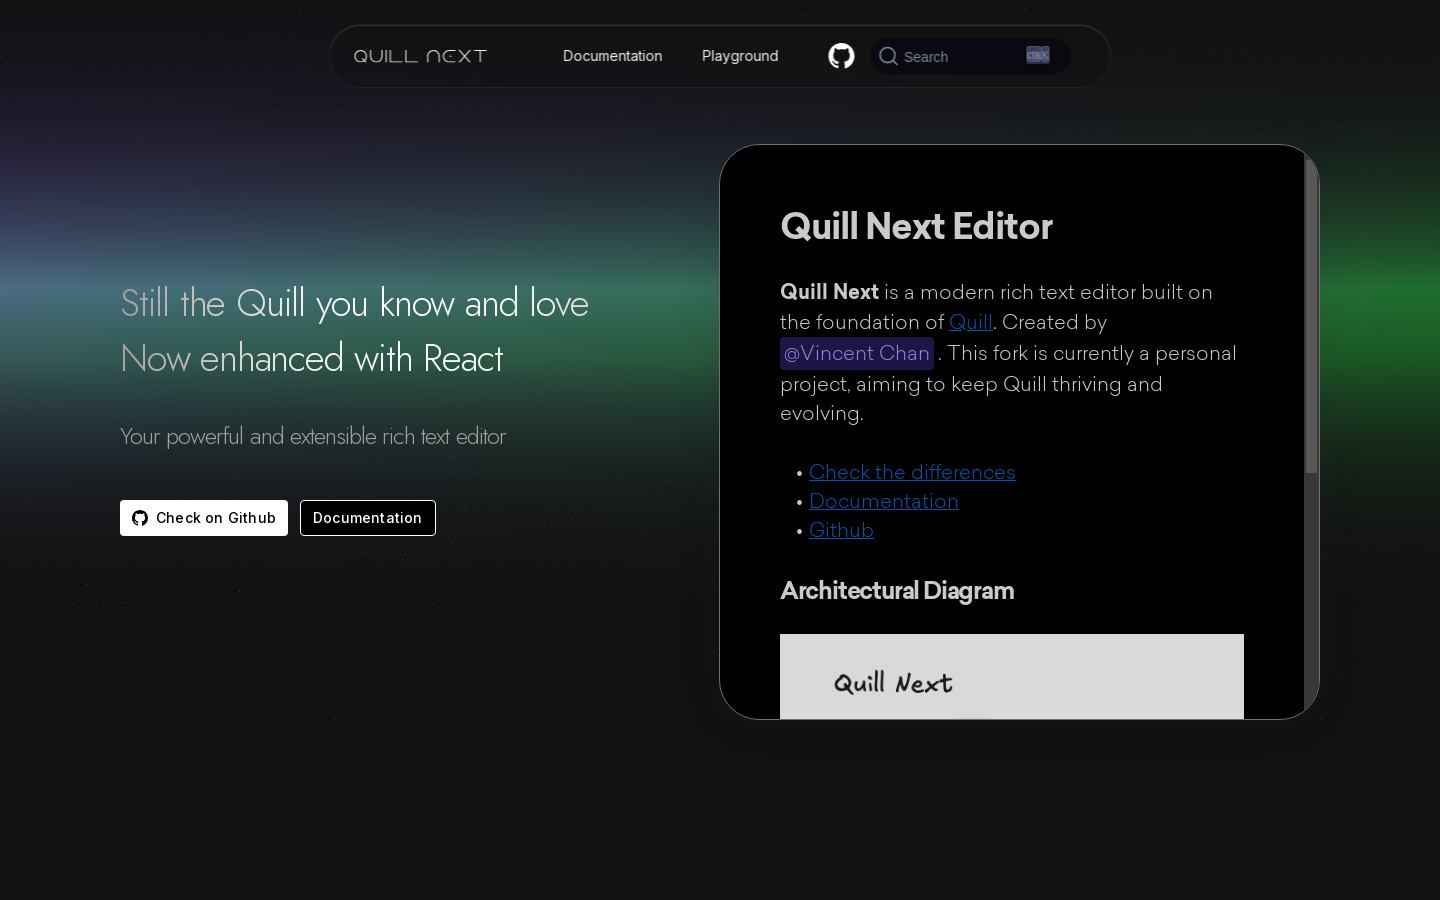Click the Quill Next Editor heading
This screenshot has height=900, width=1440.
click(916, 226)
